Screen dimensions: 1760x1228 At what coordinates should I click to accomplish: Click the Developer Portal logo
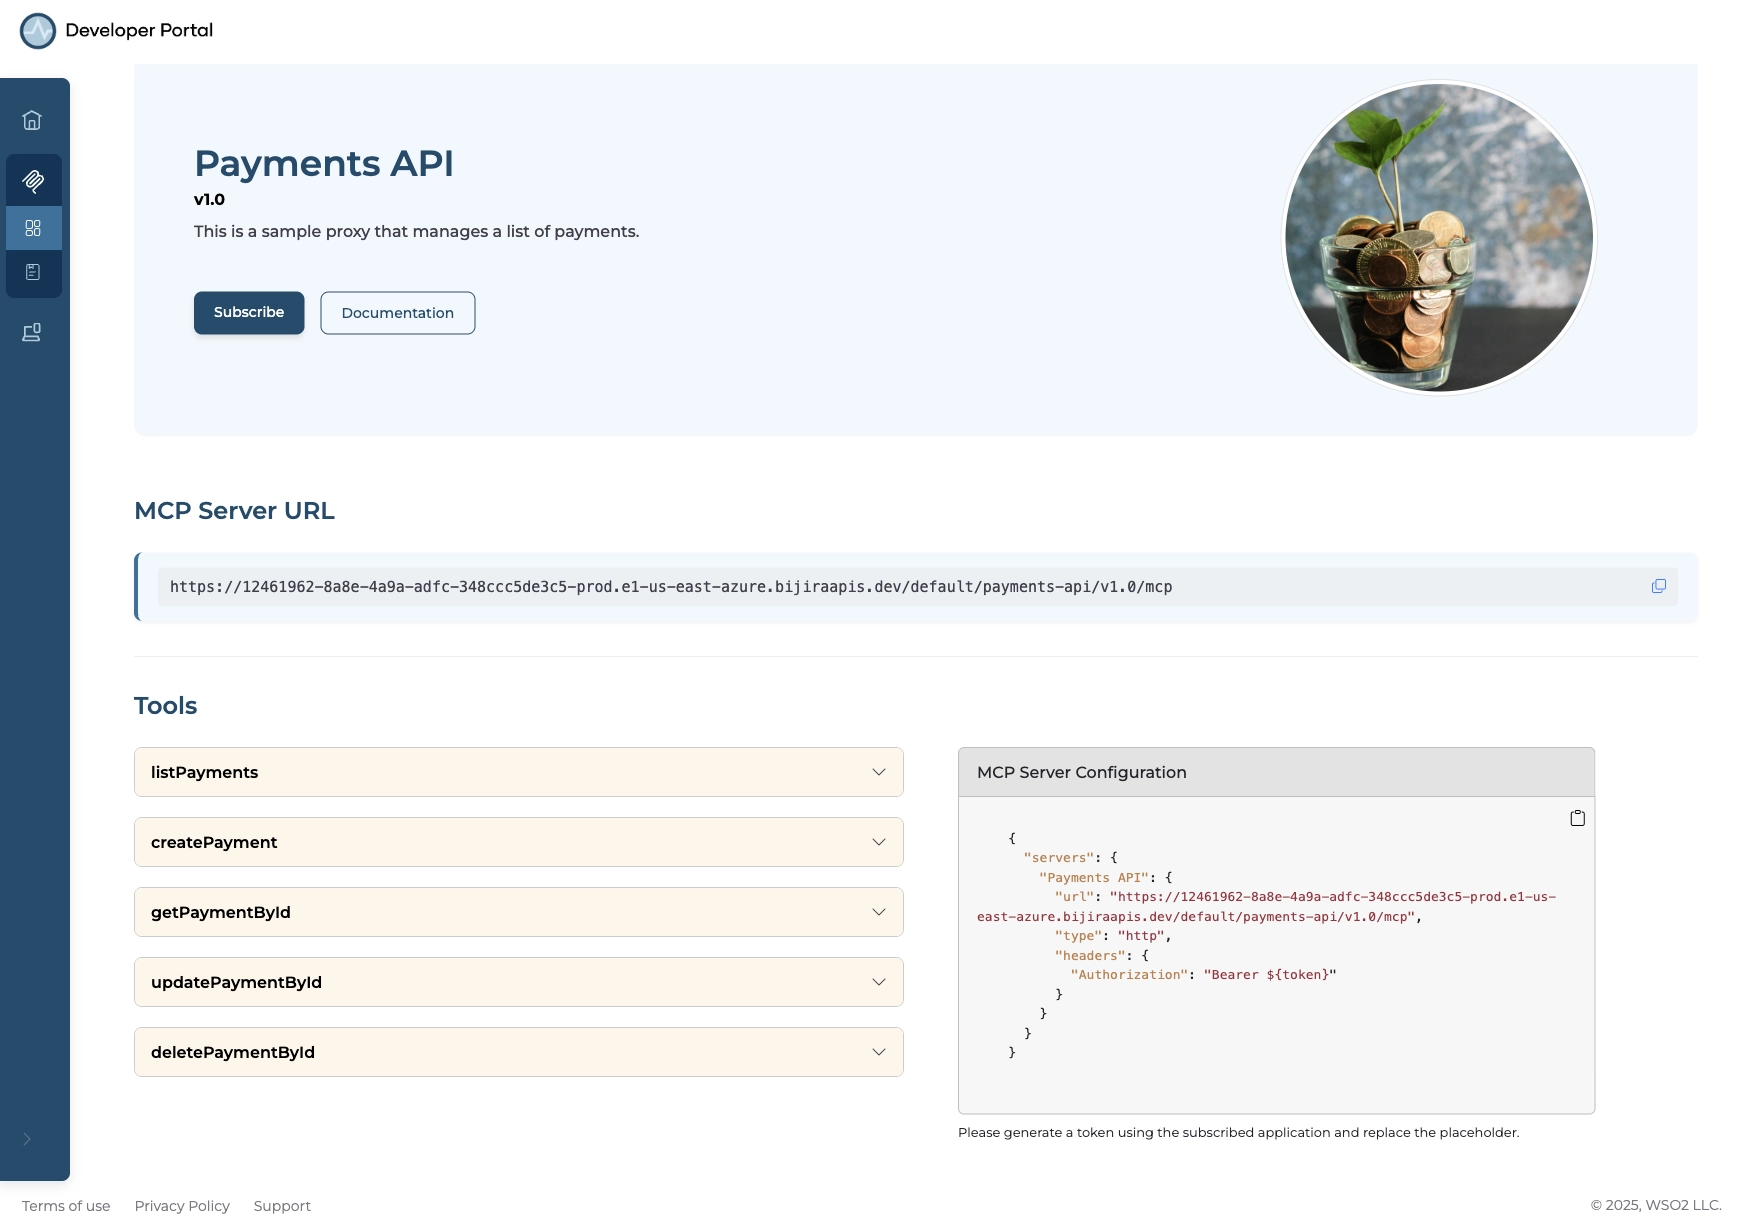[x=38, y=31]
